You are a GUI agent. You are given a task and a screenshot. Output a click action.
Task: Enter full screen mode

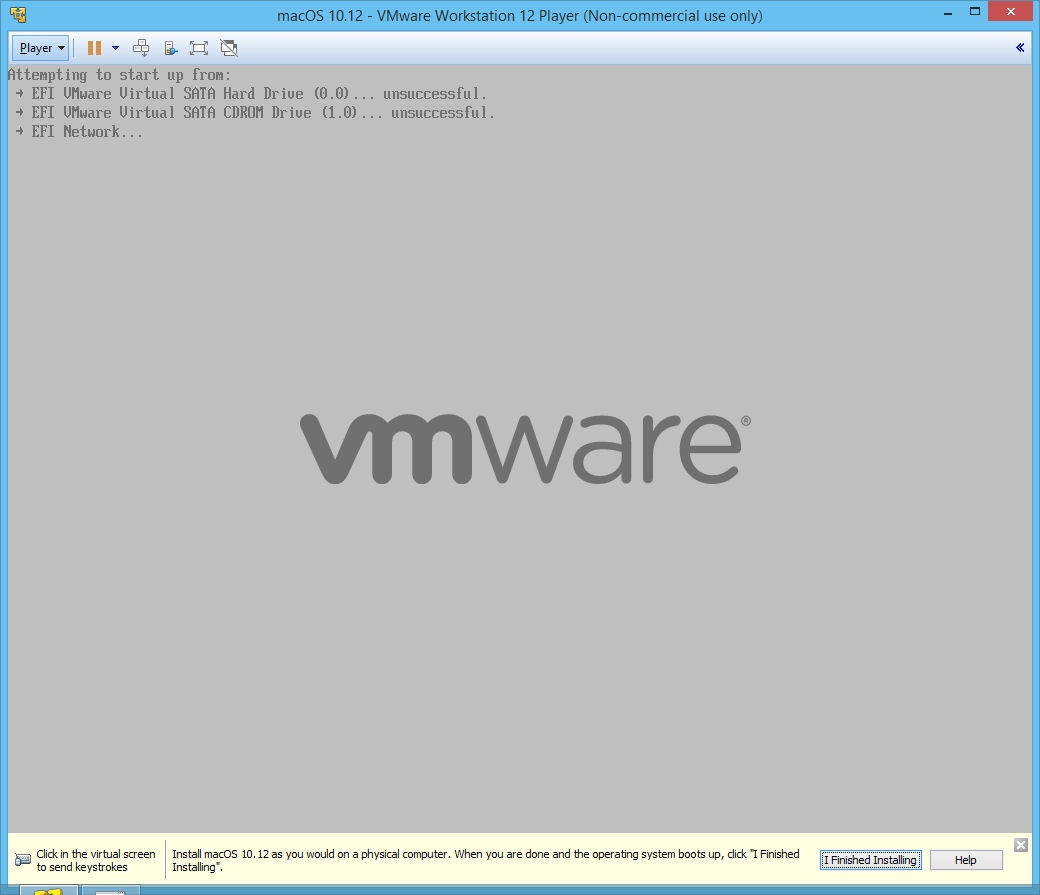(199, 48)
